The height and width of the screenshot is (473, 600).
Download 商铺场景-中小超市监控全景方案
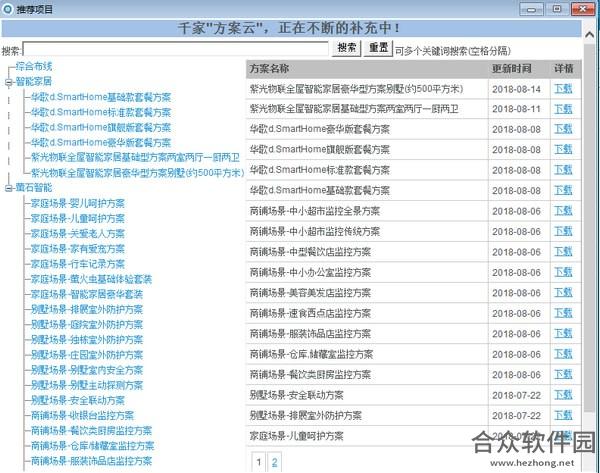563,211
